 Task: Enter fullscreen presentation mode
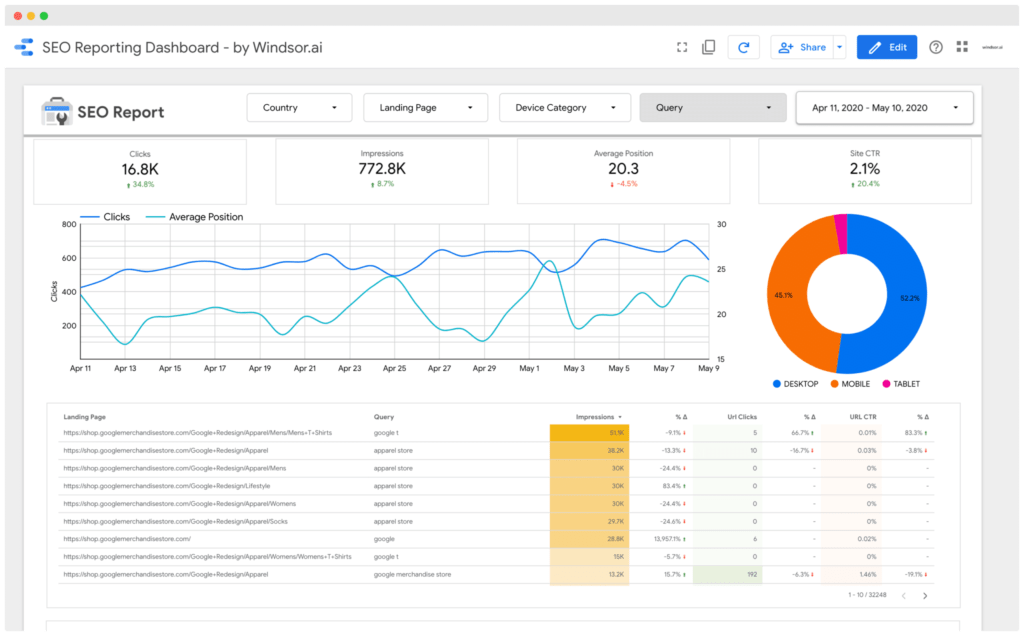682,47
